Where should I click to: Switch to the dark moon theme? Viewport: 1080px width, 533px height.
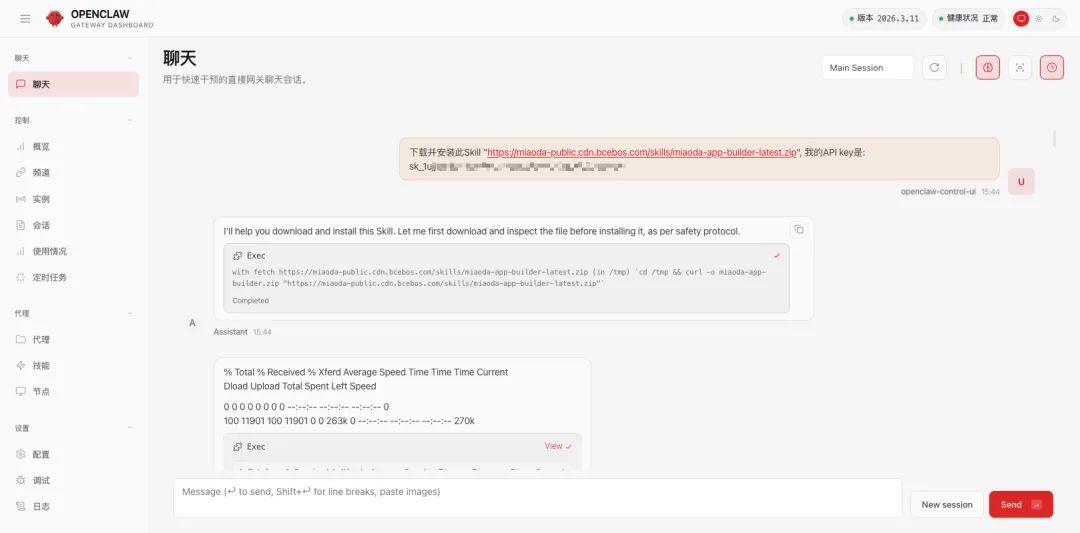(1055, 18)
